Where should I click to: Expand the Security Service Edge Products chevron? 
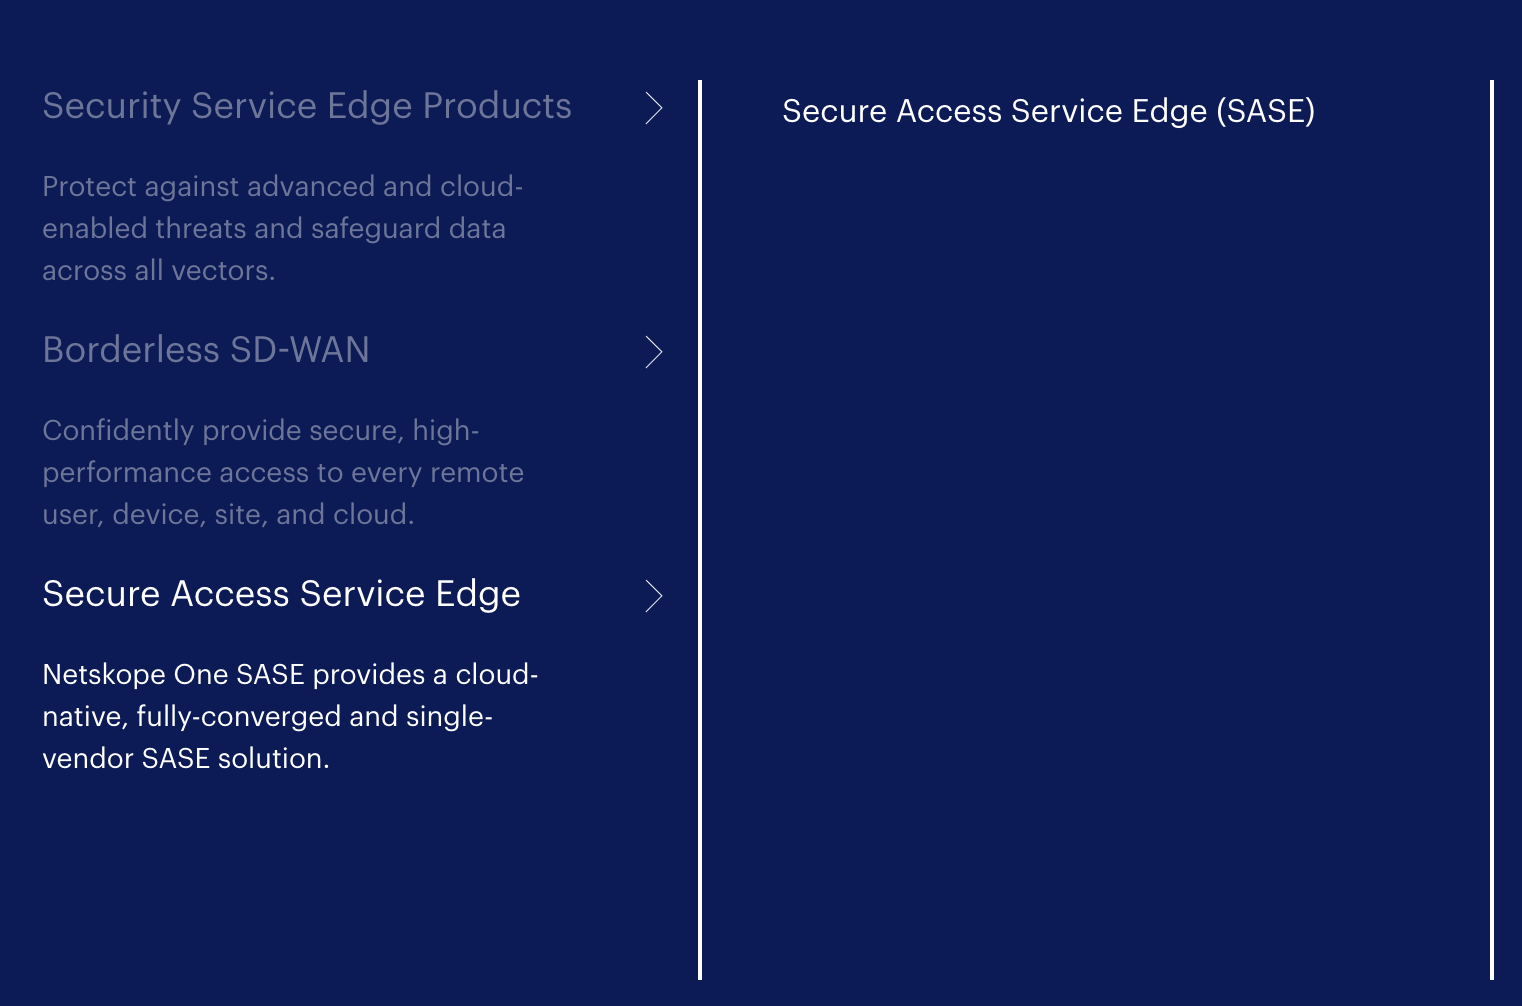tap(654, 108)
